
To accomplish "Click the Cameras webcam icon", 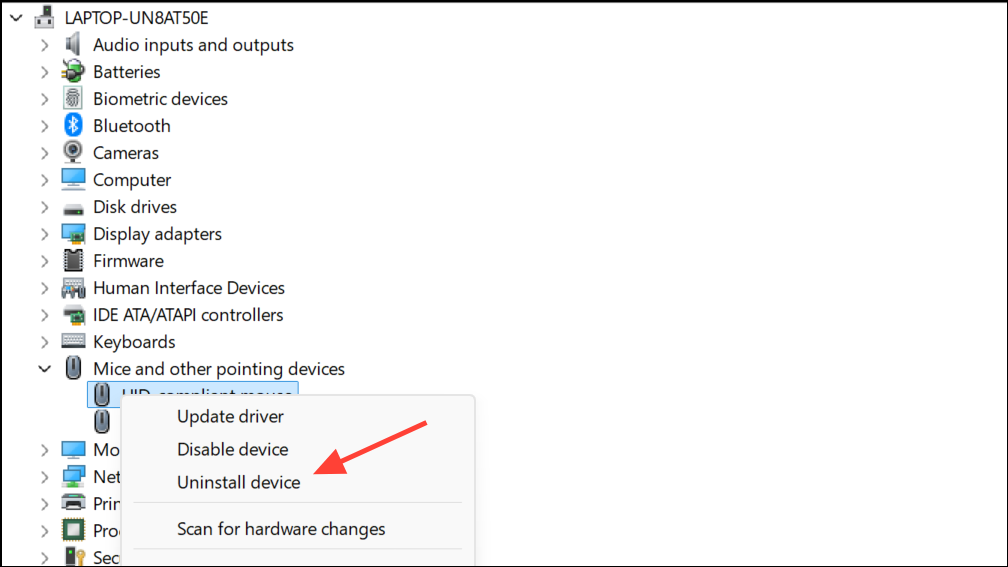I will point(73,153).
